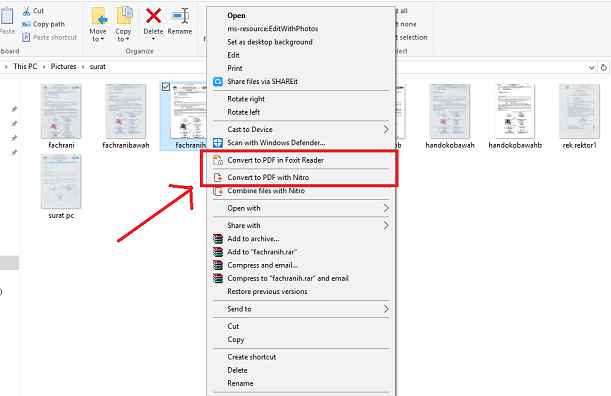Image resolution: width=611 pixels, height=396 pixels.
Task: Select the handokobawah image thumbnail
Action: click(450, 111)
